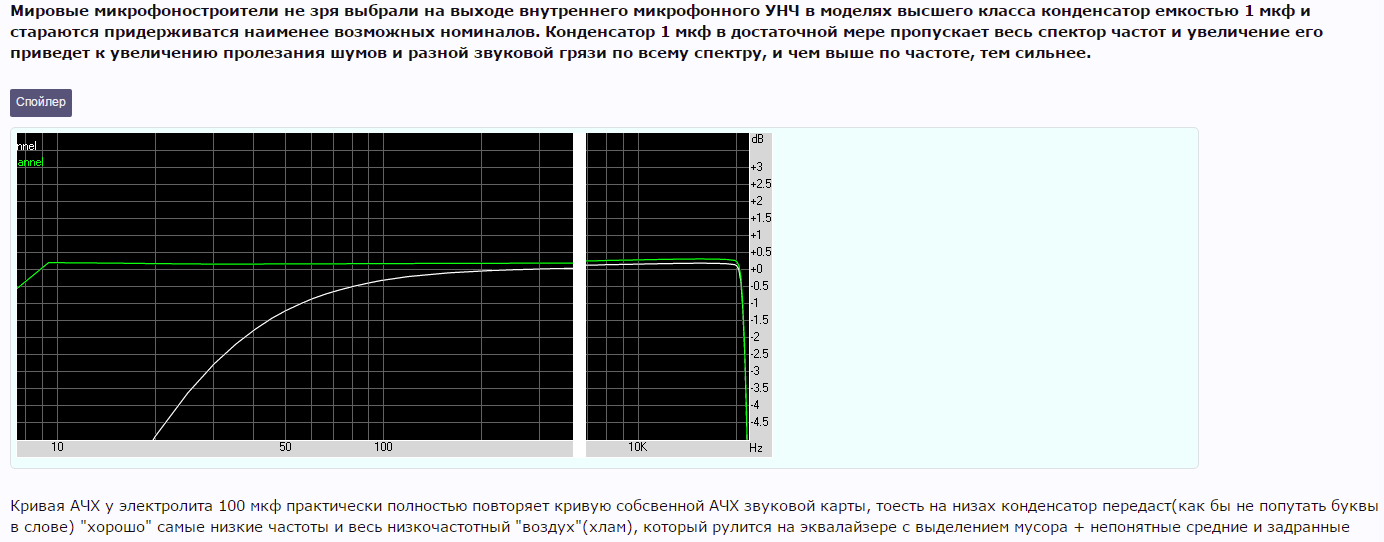Click the '10' frequency axis label

pyautogui.click(x=57, y=447)
